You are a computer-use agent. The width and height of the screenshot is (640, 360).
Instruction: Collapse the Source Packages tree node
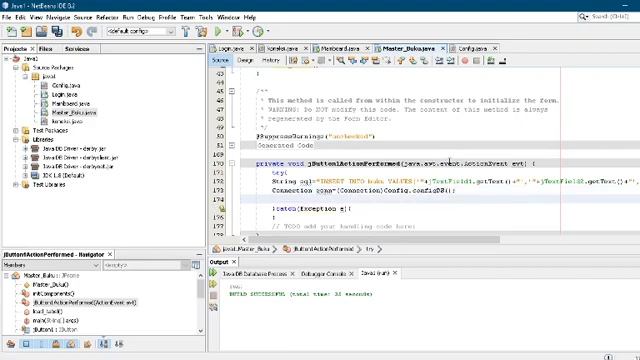click(x=16, y=68)
